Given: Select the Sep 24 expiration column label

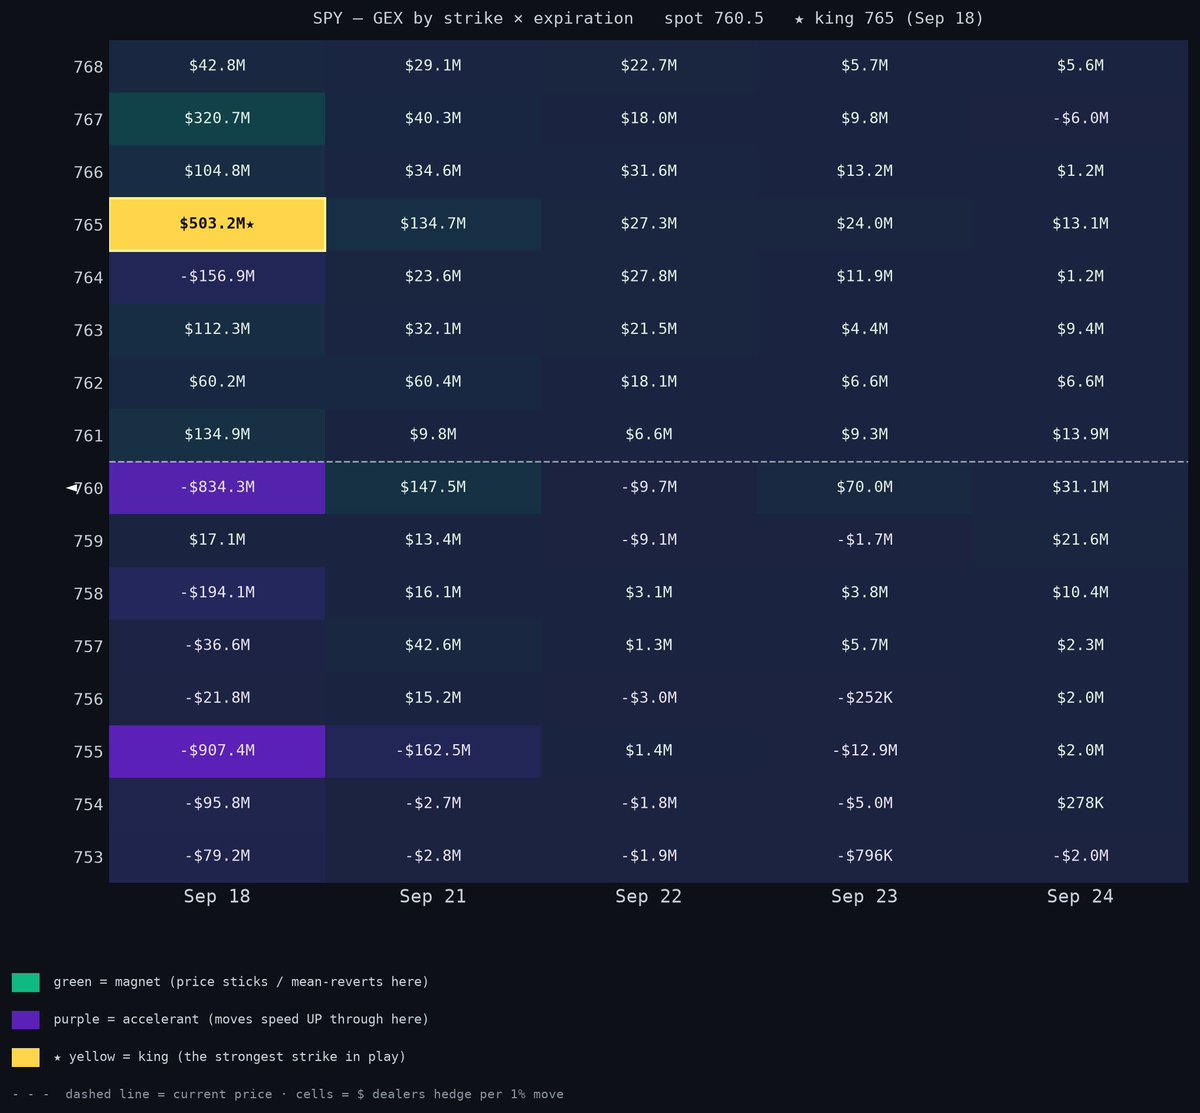Looking at the screenshot, I should pos(1080,897).
